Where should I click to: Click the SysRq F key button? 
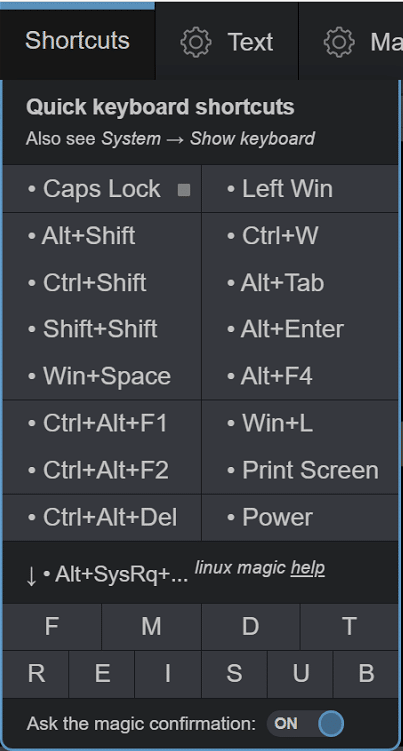(x=52, y=626)
